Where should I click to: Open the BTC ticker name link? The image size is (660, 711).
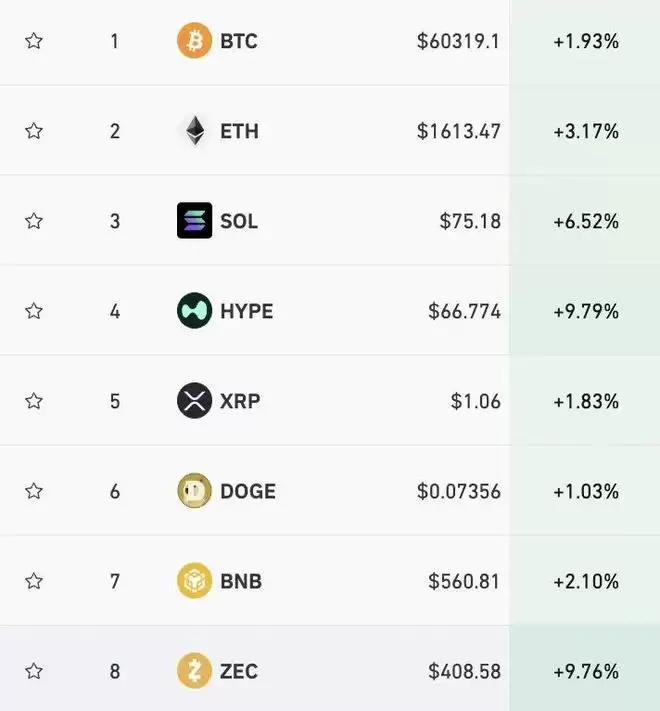pos(239,41)
